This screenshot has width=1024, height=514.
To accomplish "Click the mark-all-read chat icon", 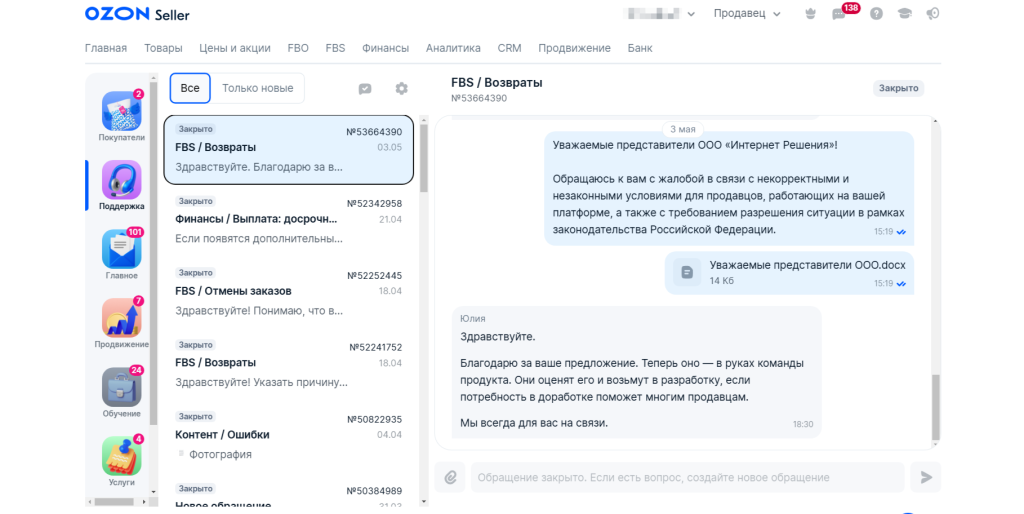I will [365, 89].
